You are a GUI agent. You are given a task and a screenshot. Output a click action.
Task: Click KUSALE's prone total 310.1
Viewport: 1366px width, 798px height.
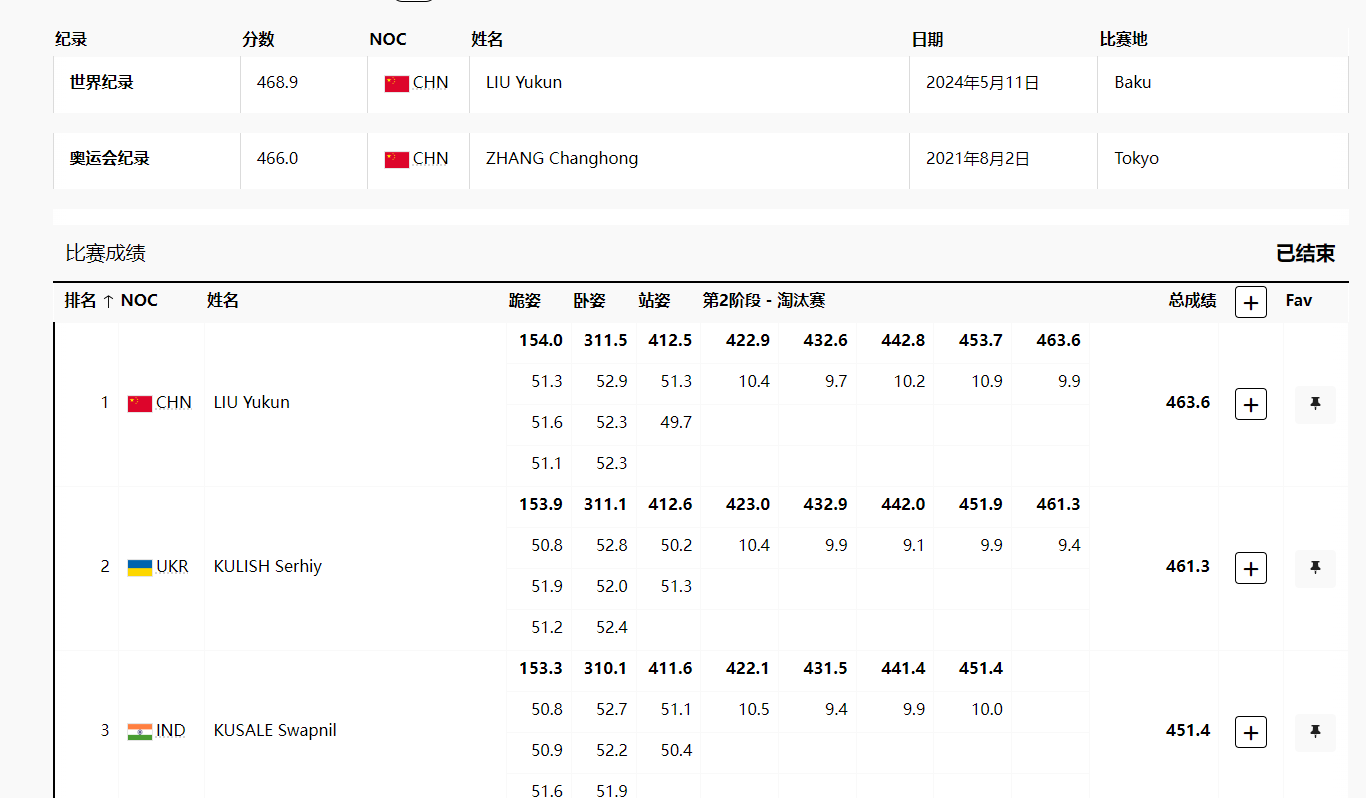(606, 668)
